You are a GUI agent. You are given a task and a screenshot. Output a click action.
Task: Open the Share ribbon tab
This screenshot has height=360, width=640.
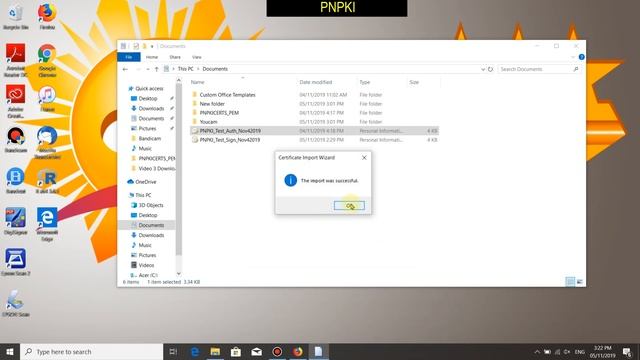(175, 57)
